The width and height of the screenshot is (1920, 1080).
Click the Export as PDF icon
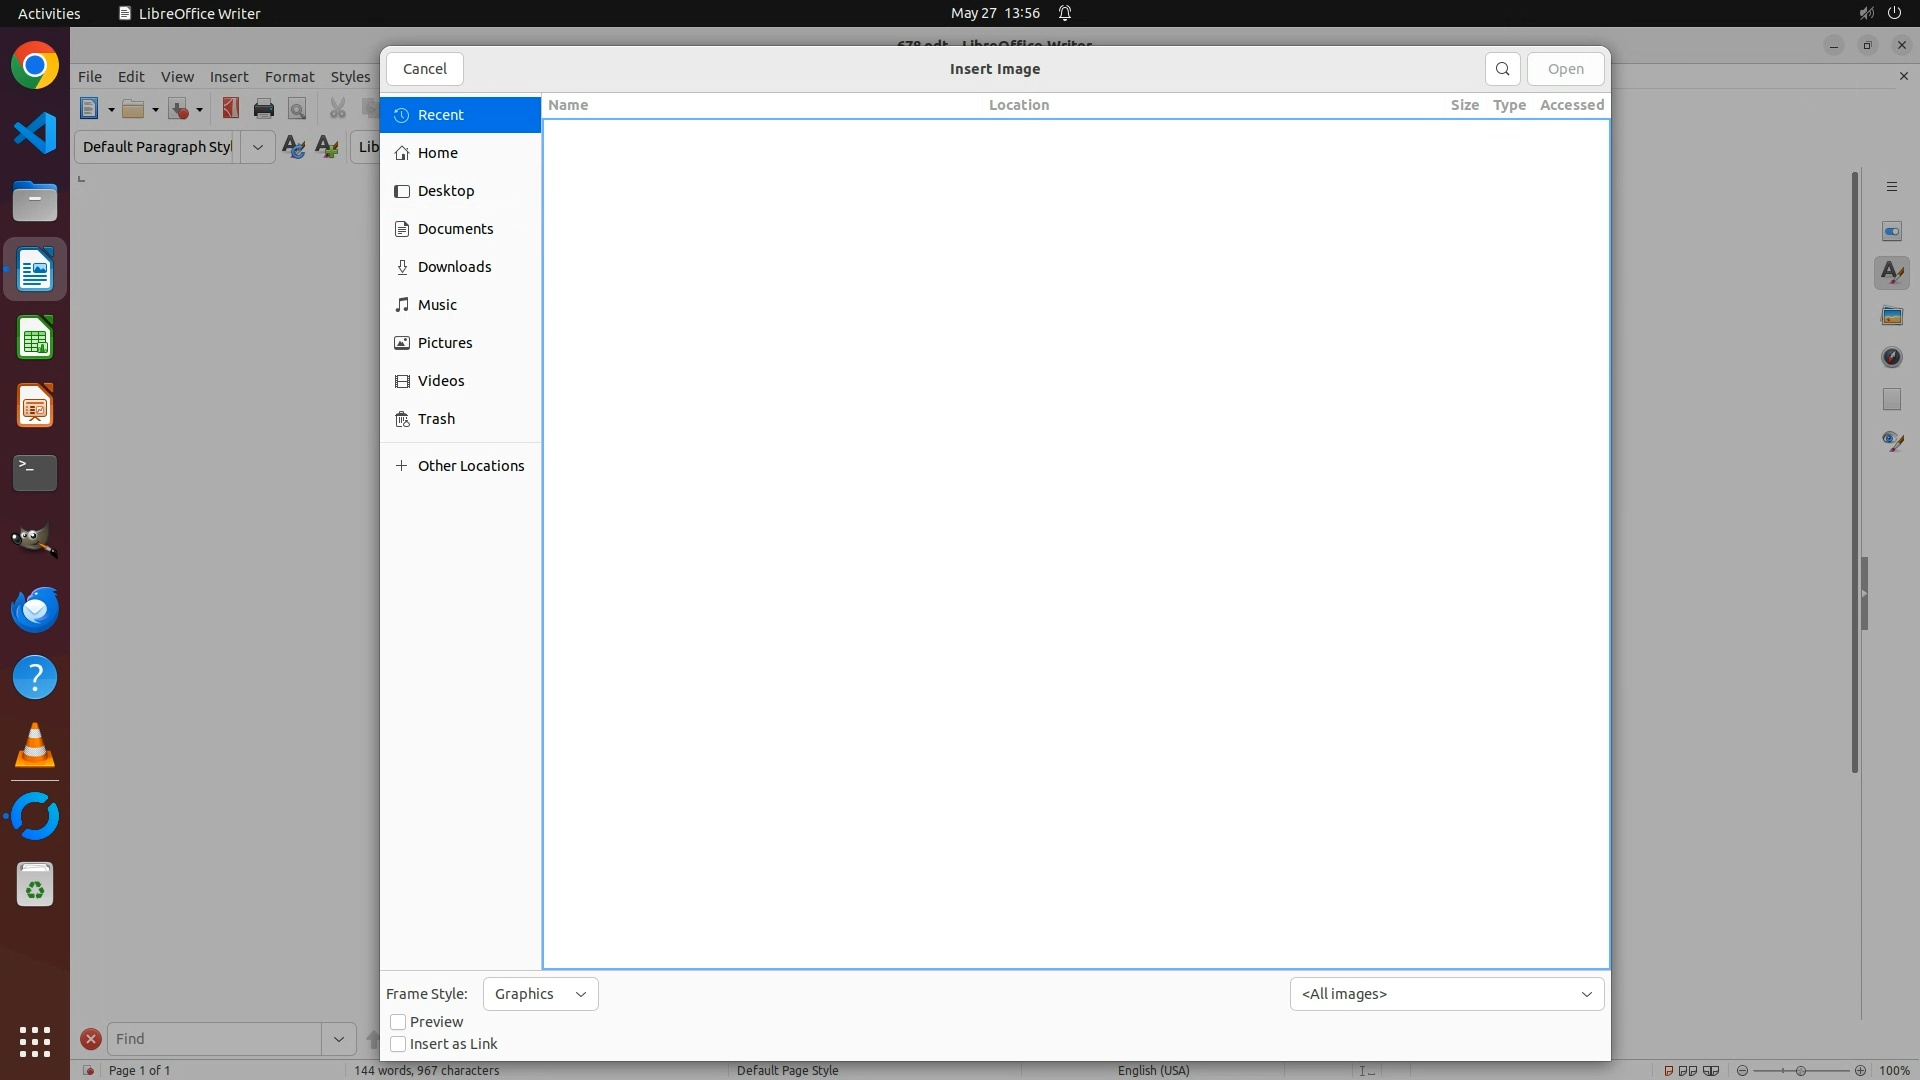click(231, 109)
